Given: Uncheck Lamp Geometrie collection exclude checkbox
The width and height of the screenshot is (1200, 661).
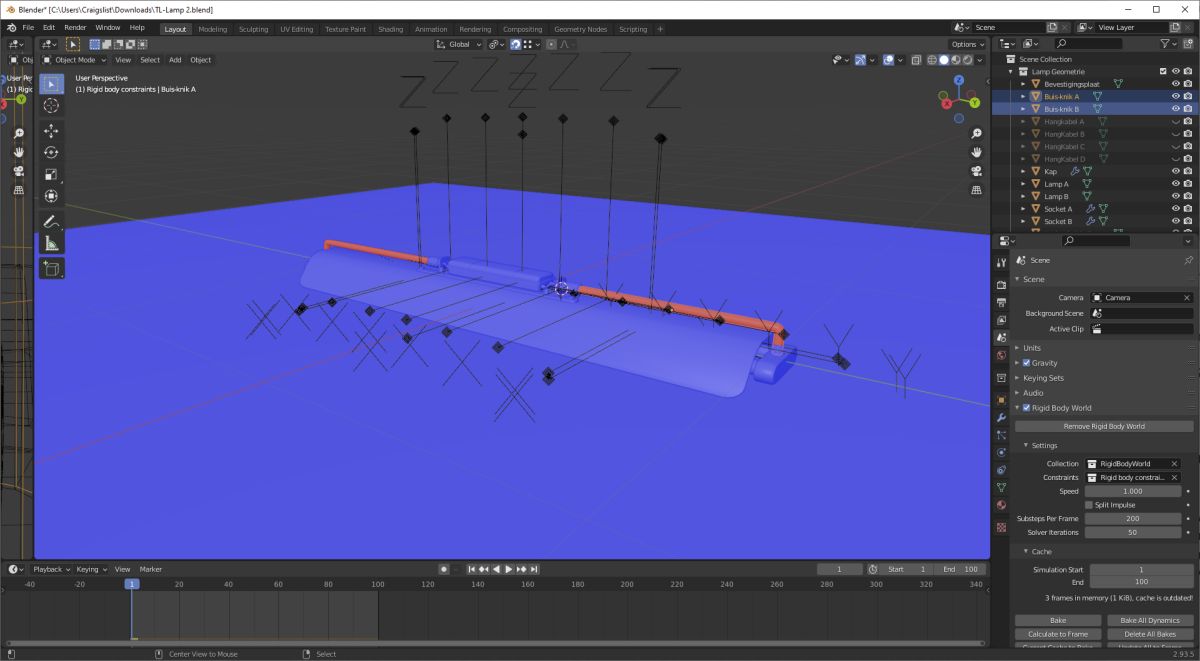Looking at the screenshot, I should (1162, 71).
